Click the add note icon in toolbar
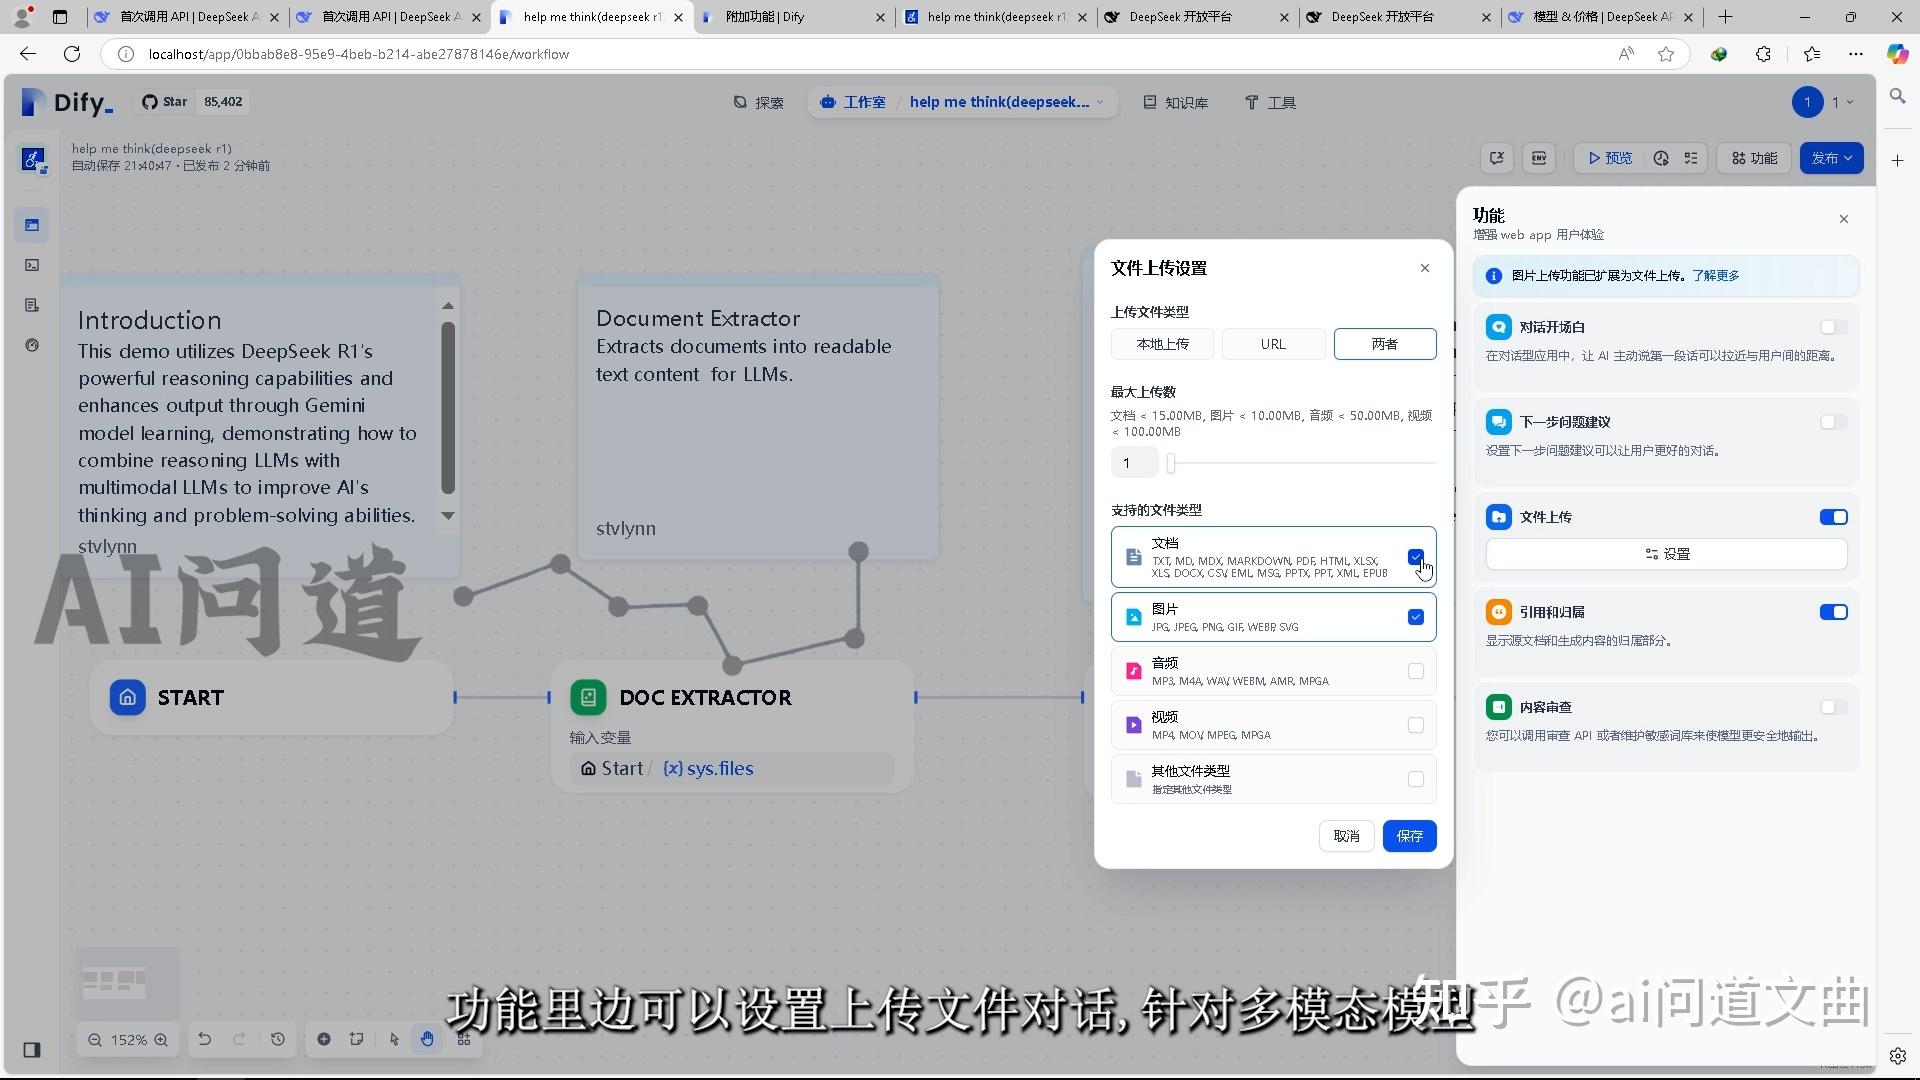The width and height of the screenshot is (1920, 1080). [356, 1039]
